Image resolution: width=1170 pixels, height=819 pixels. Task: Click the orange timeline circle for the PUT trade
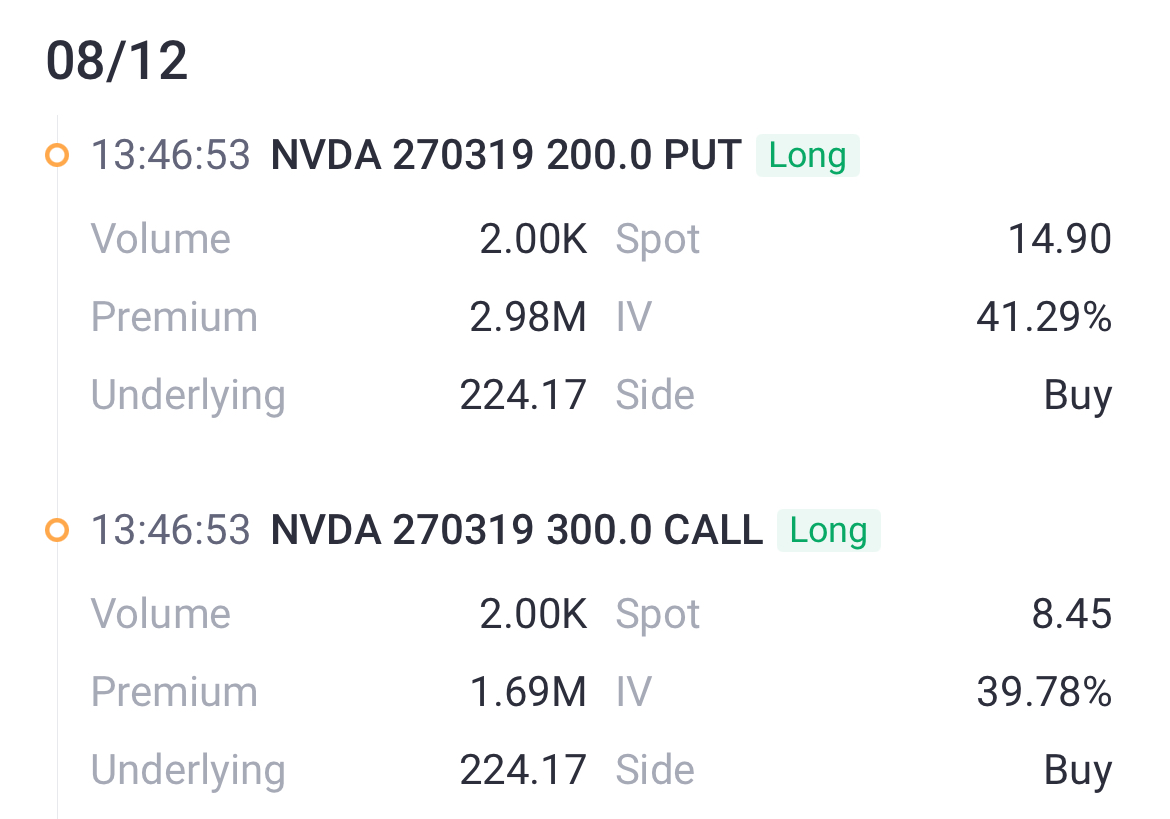pos(57,155)
